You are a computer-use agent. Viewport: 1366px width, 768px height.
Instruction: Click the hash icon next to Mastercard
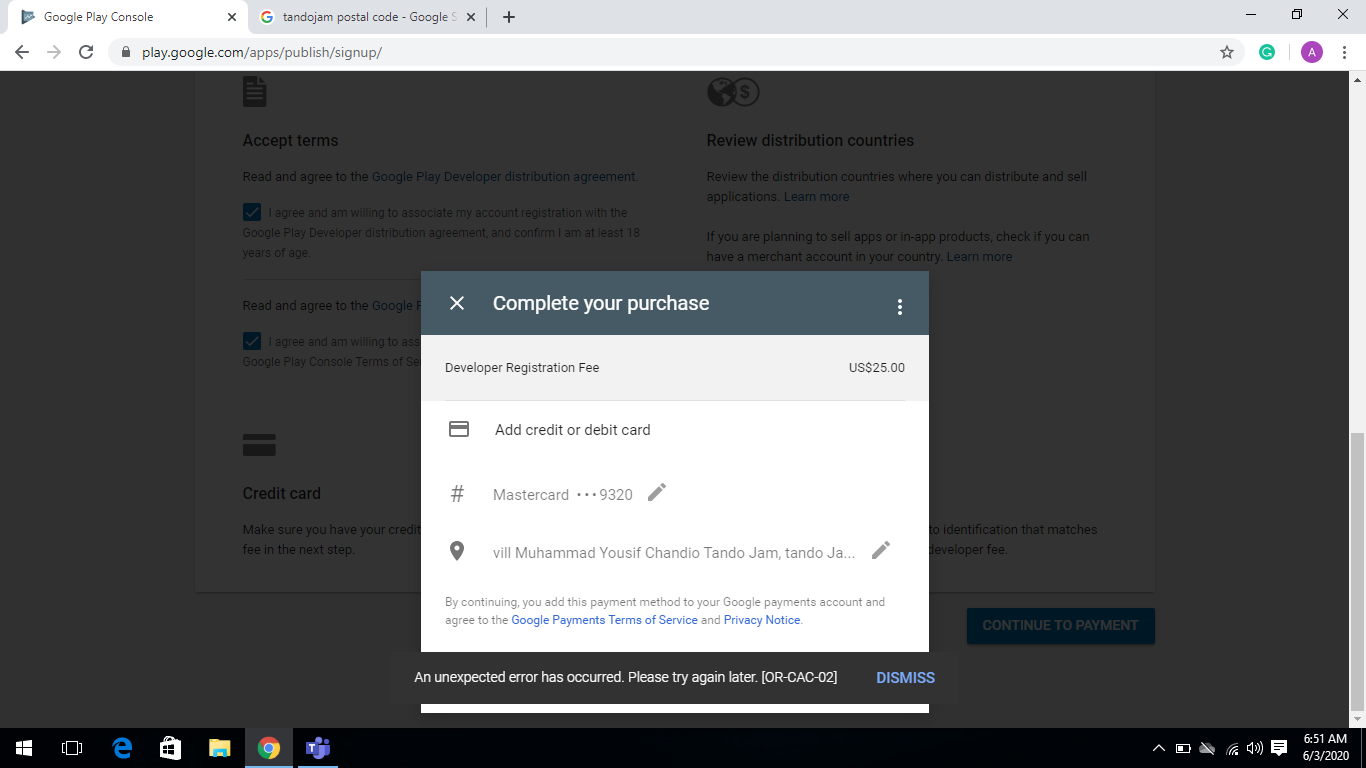point(457,494)
